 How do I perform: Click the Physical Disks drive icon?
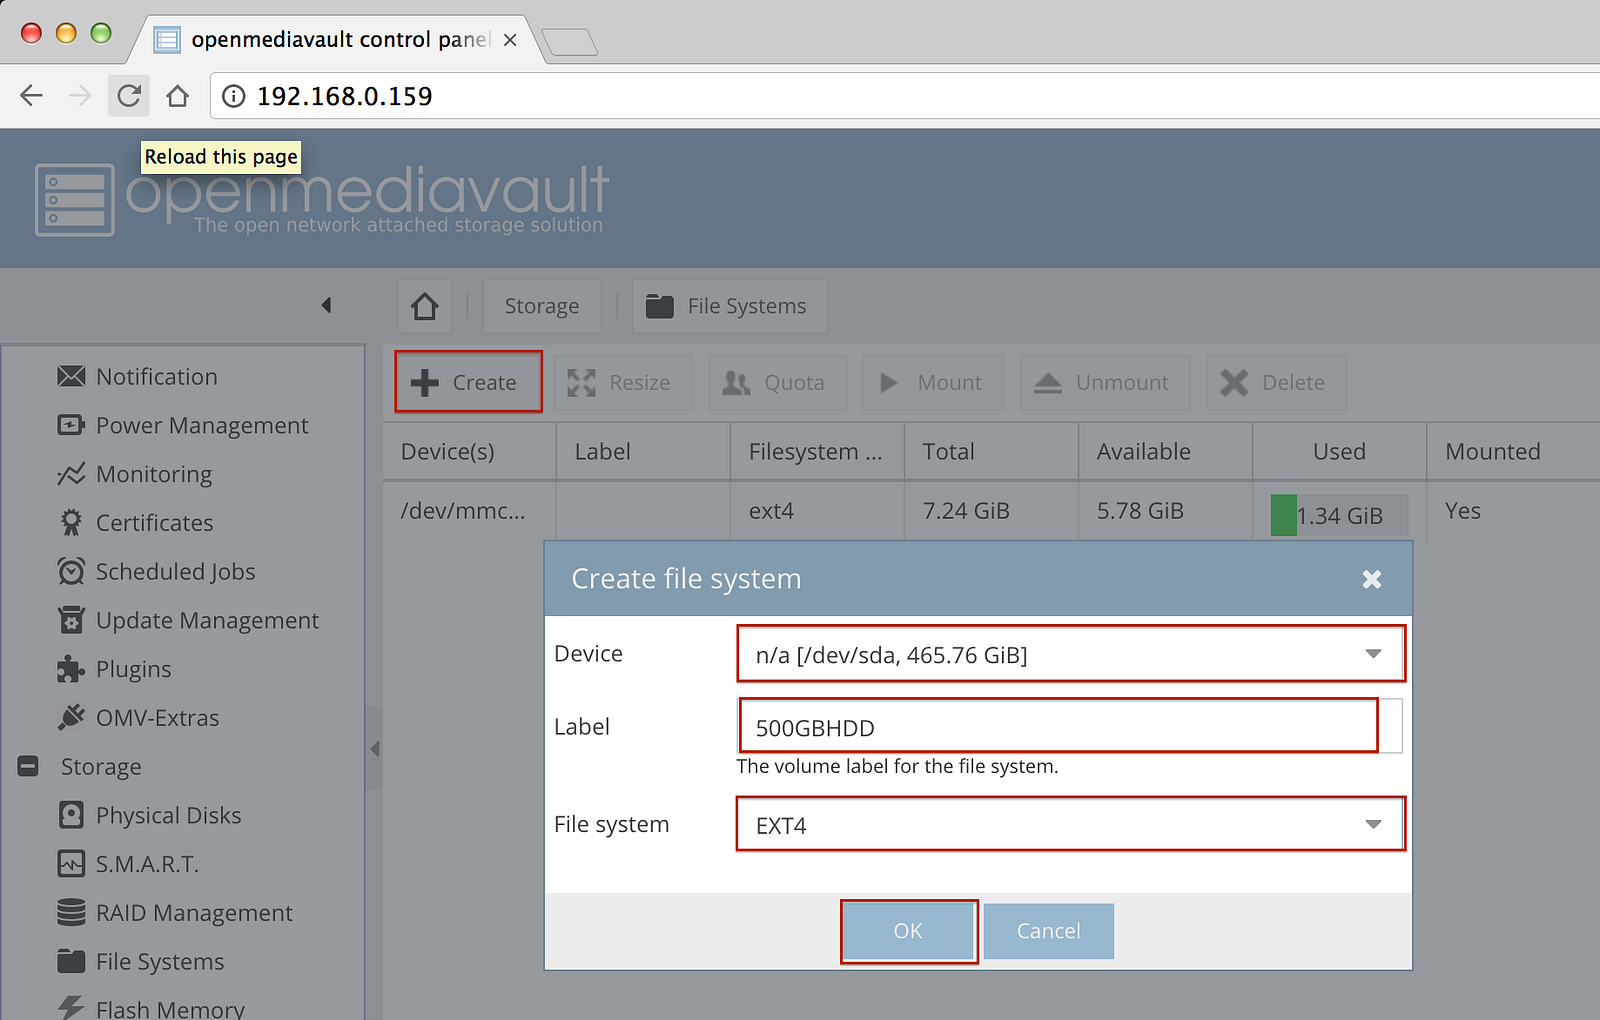(x=71, y=815)
